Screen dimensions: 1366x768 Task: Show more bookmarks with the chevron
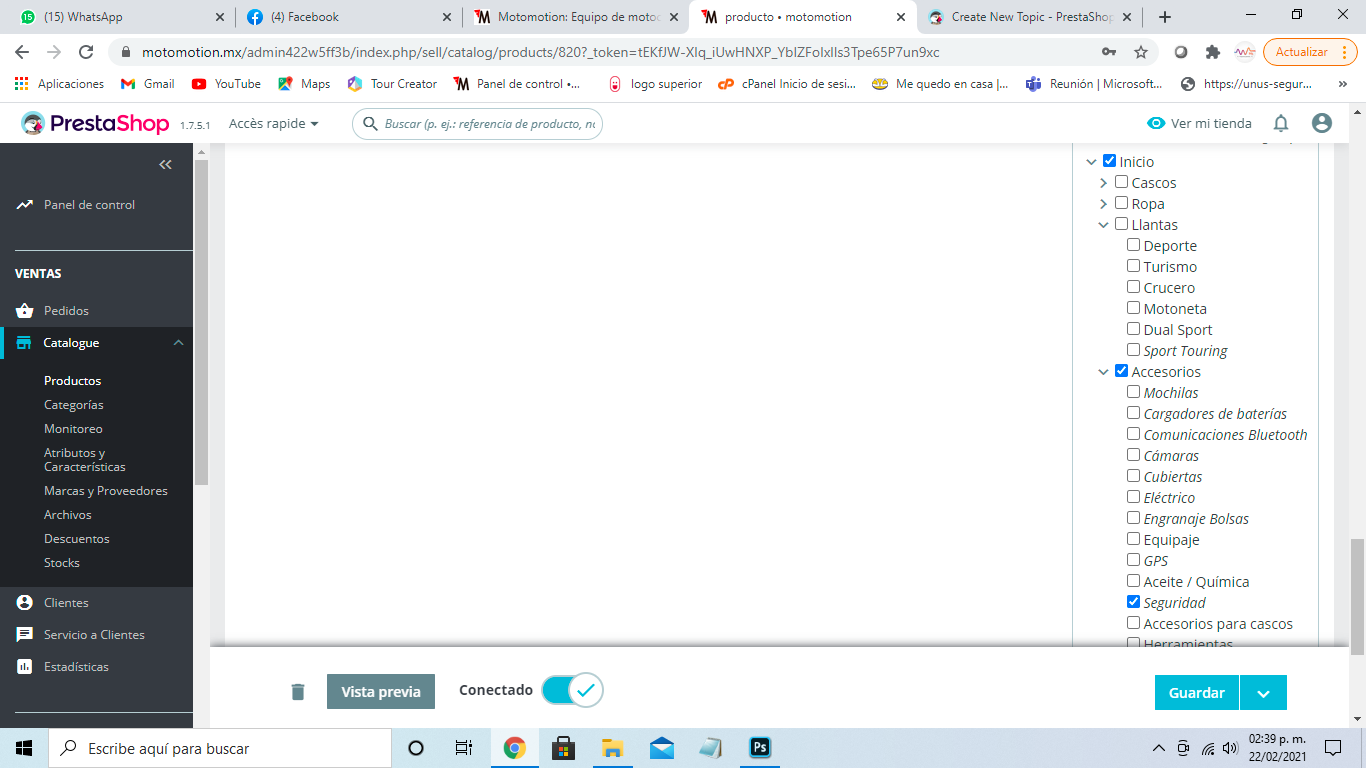(x=1343, y=84)
